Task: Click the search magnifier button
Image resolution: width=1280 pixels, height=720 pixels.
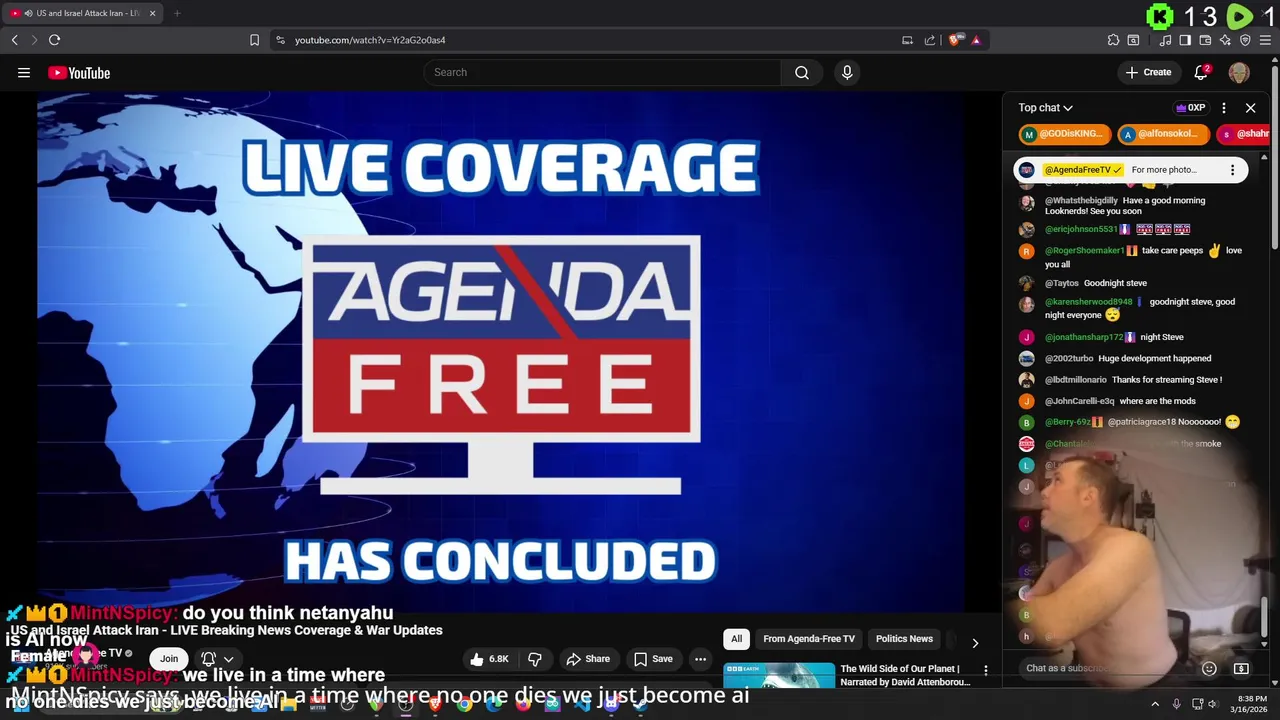Action: click(x=802, y=72)
